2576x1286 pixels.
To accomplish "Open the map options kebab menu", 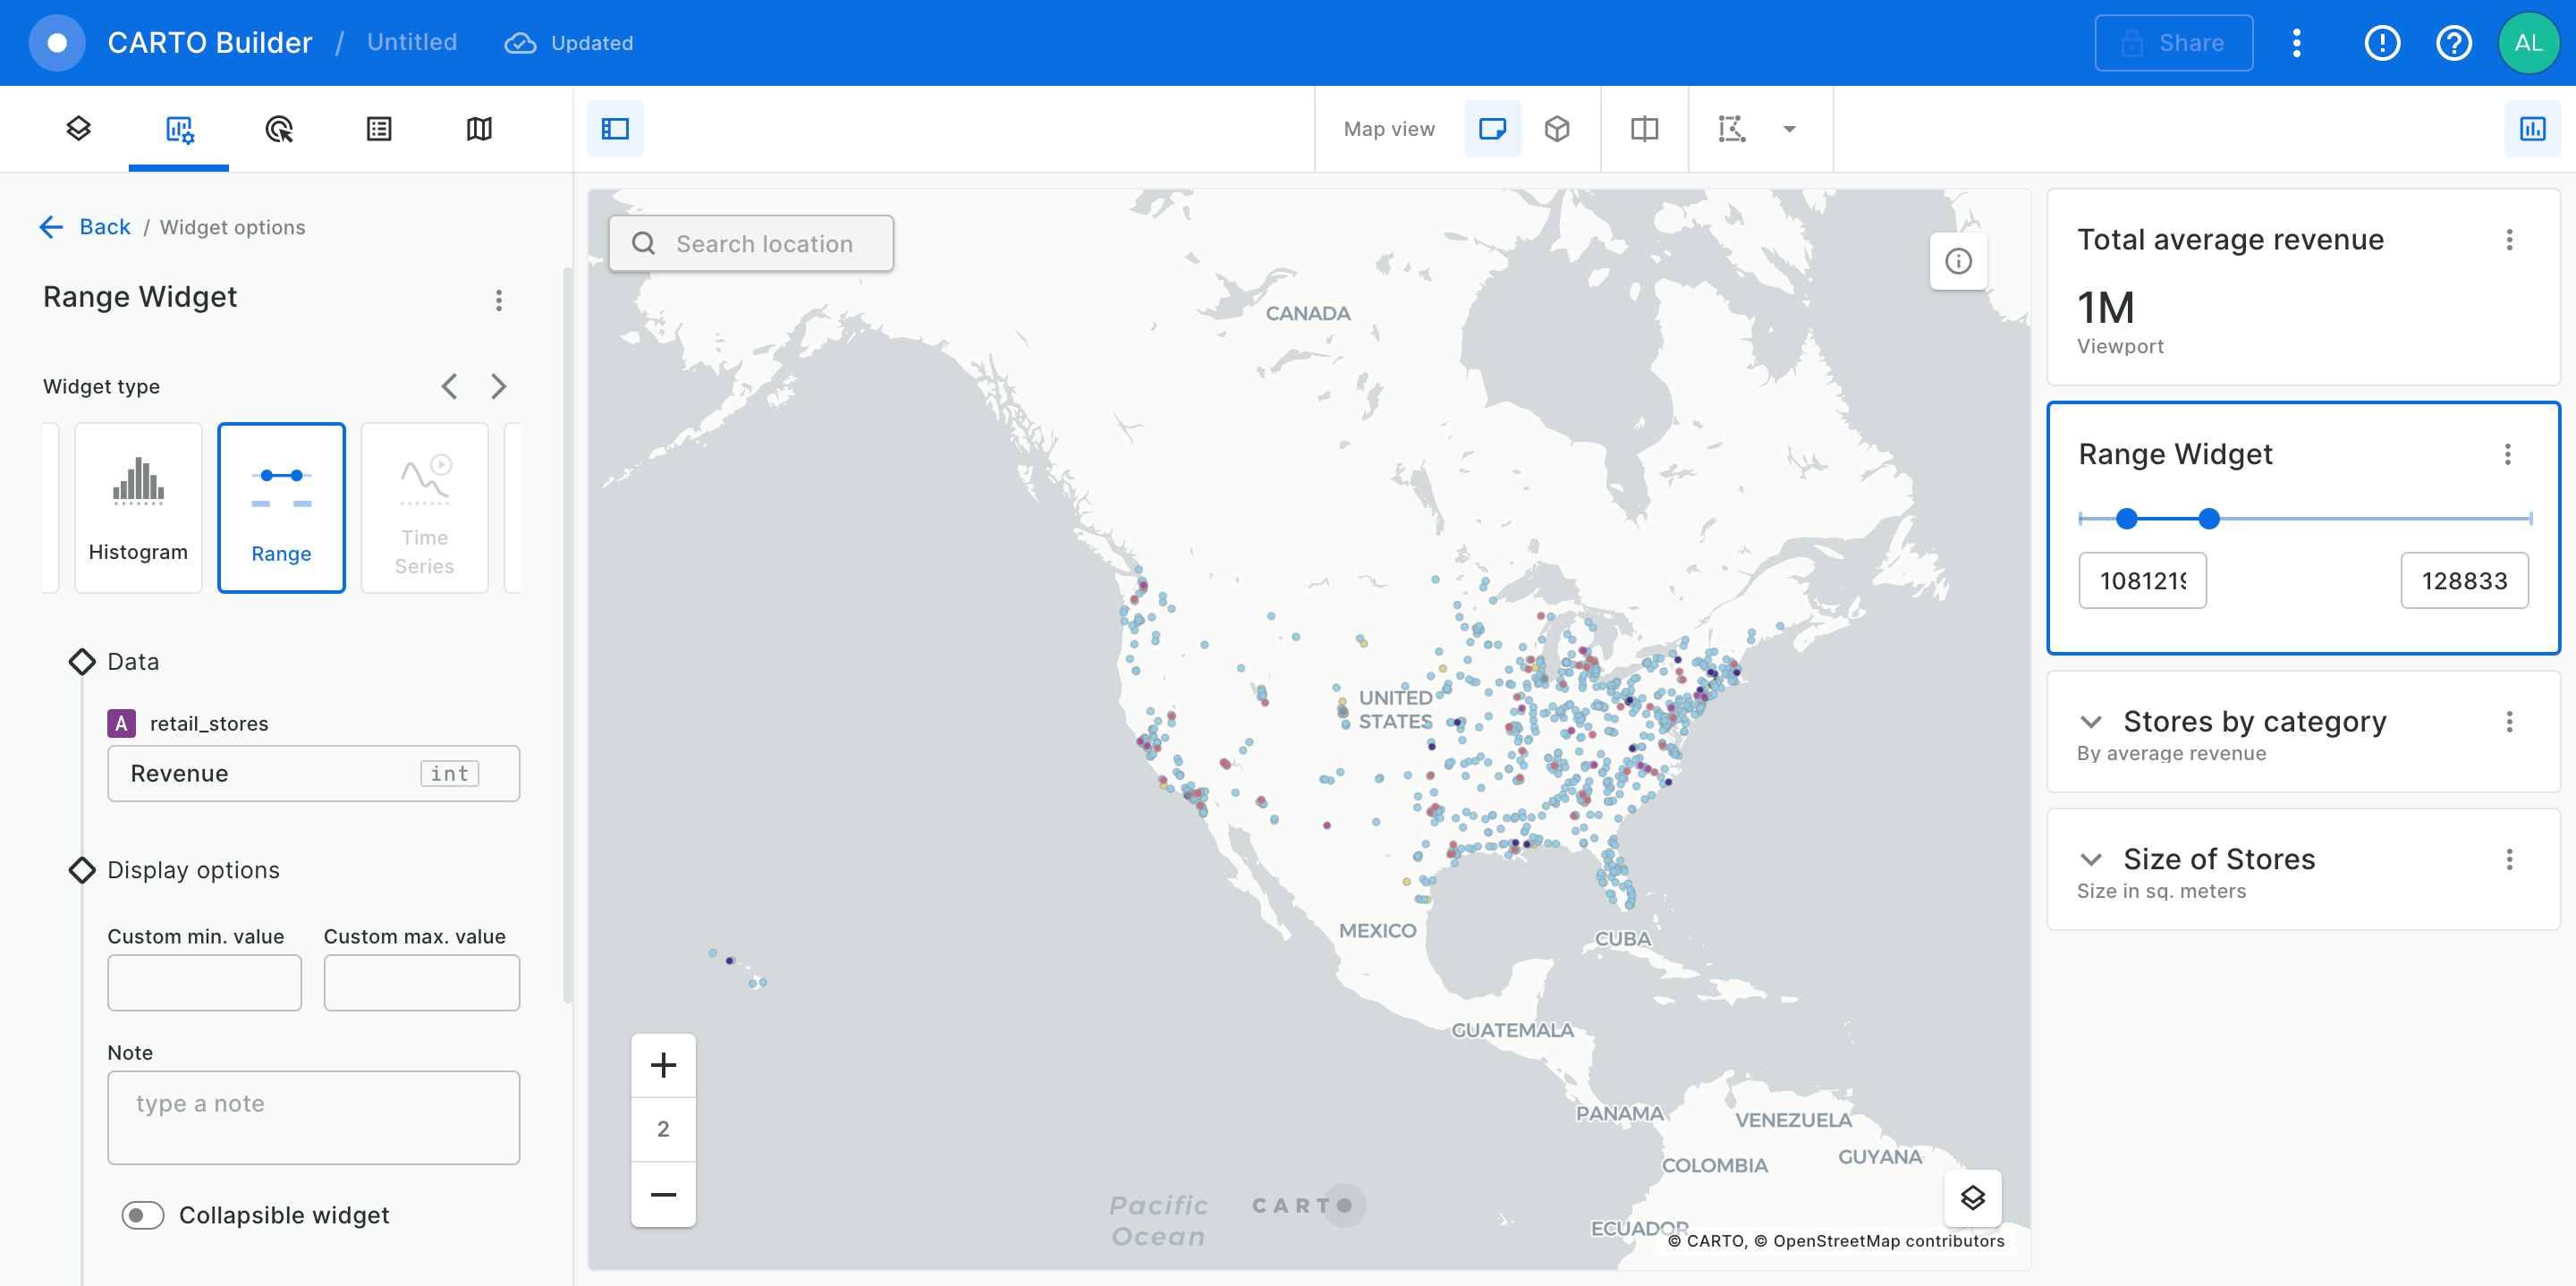I will pyautogui.click(x=2297, y=43).
